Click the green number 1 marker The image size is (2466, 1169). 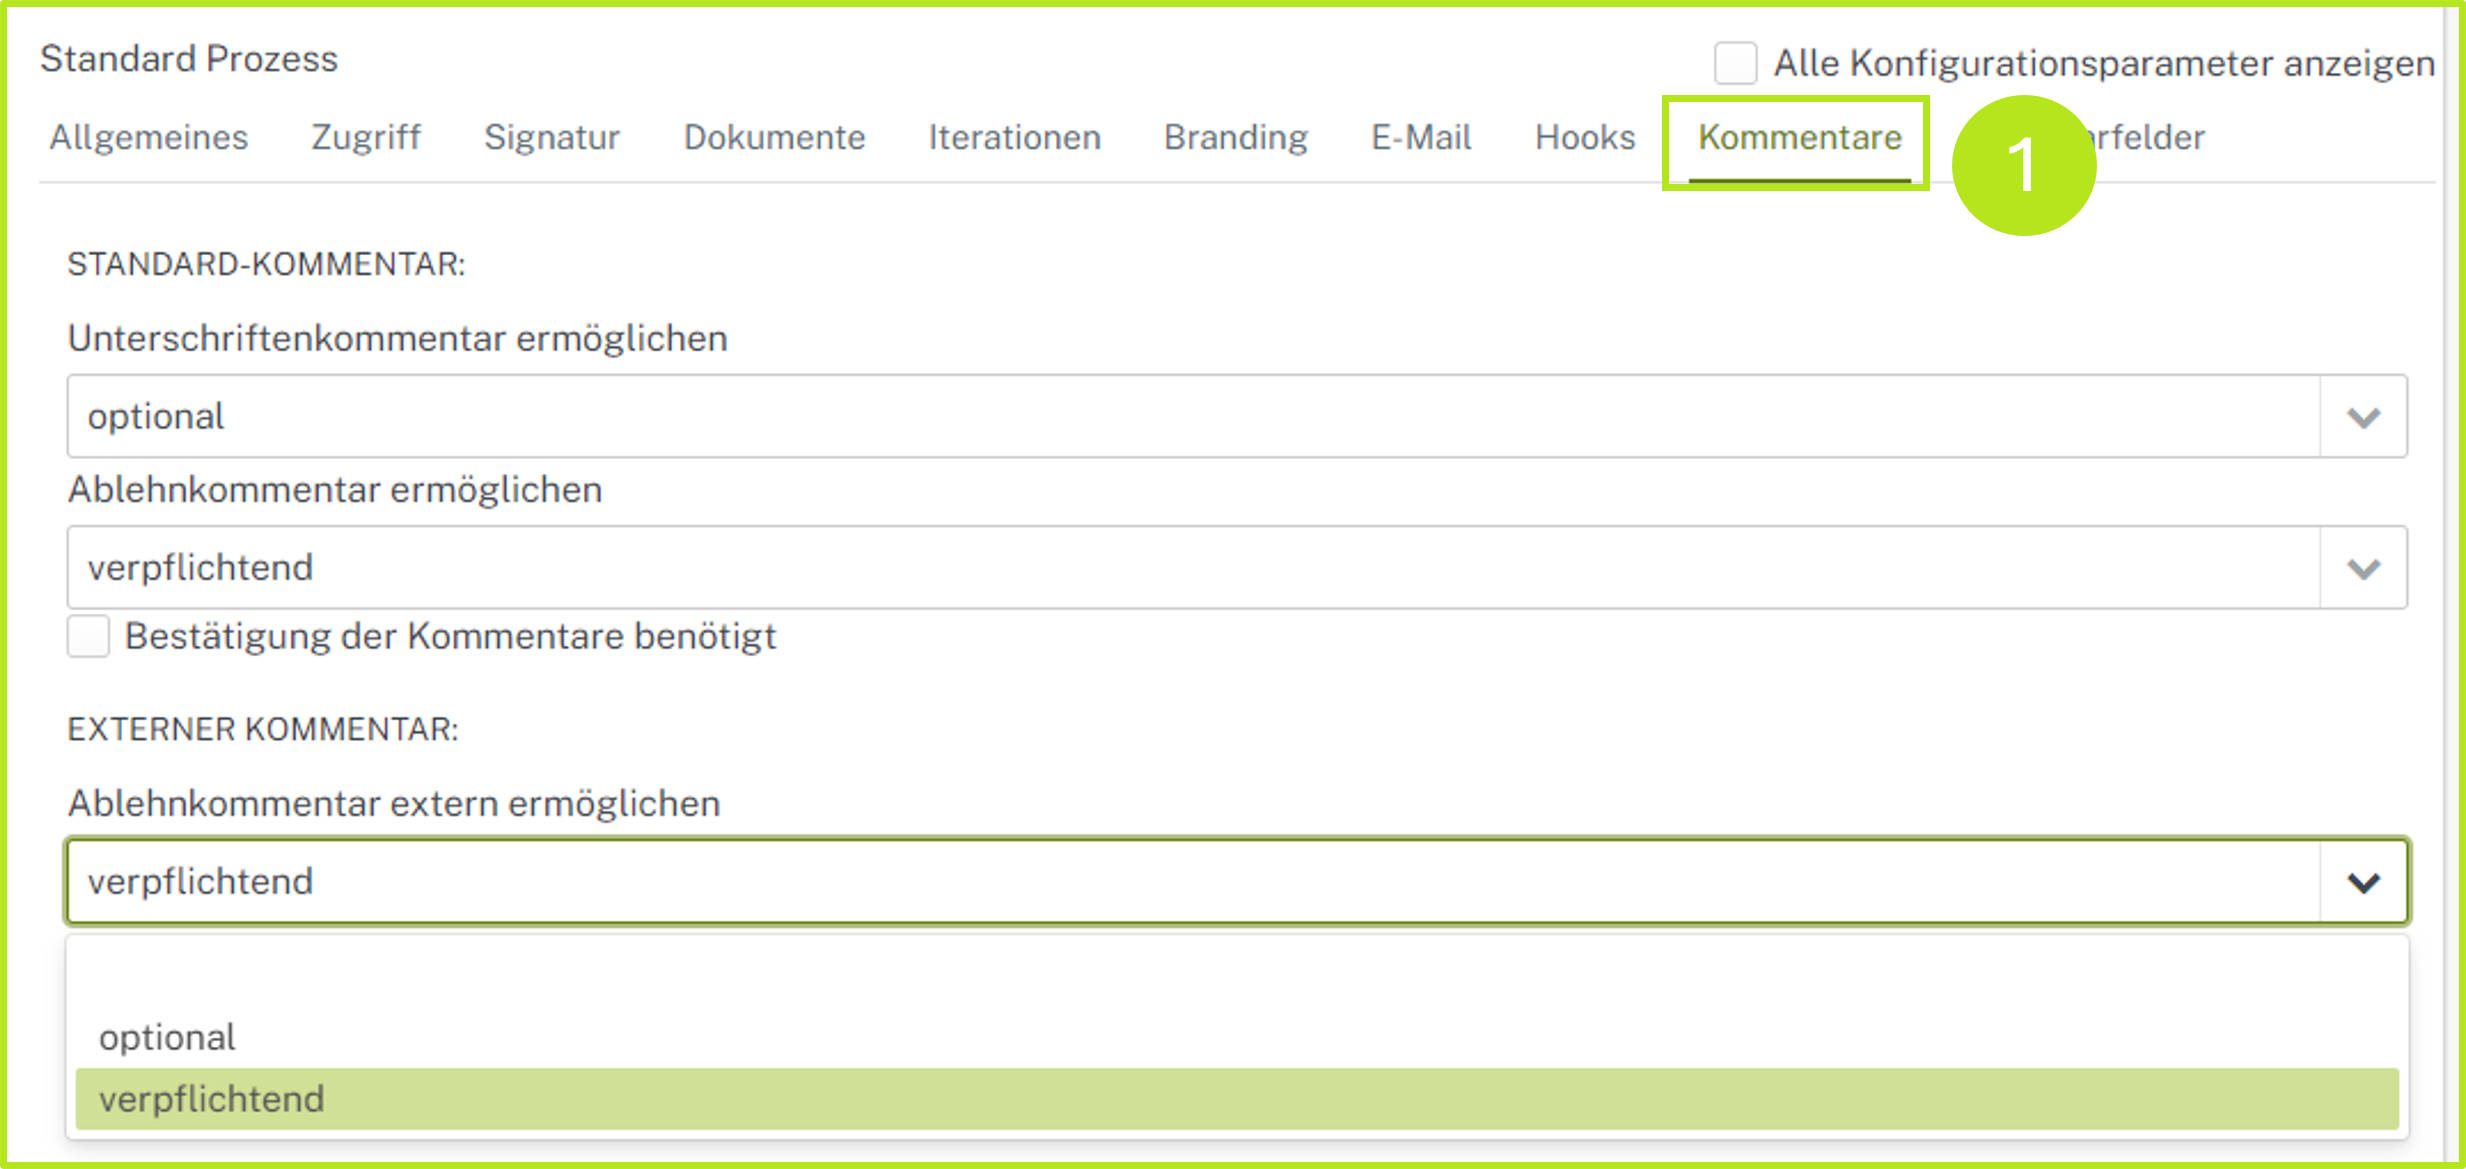pyautogui.click(x=2023, y=165)
